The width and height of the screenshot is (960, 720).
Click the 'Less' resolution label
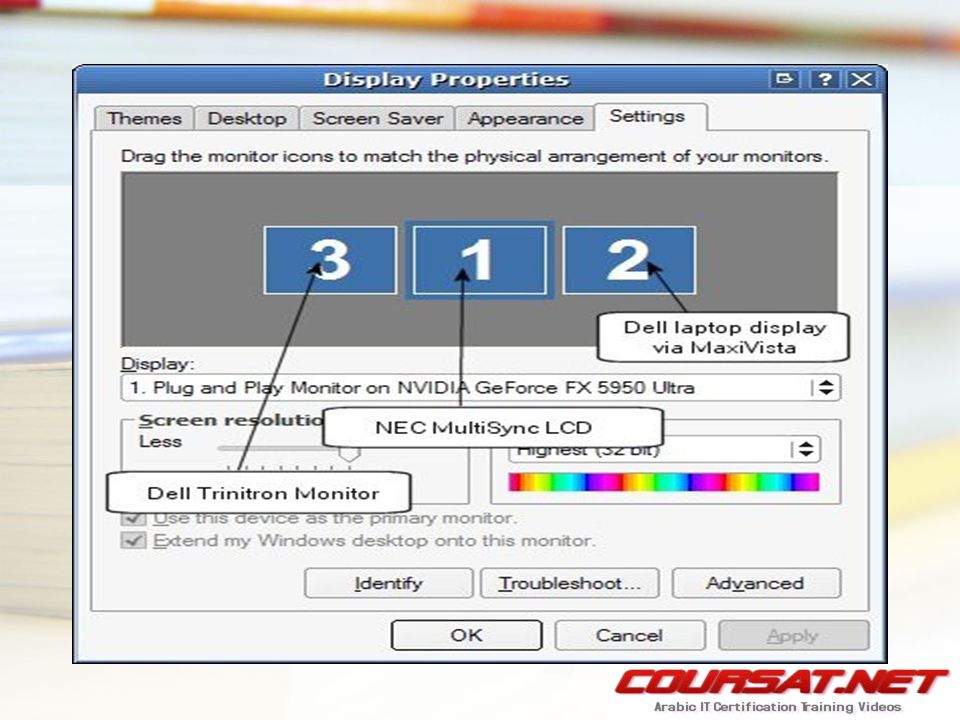pos(160,441)
